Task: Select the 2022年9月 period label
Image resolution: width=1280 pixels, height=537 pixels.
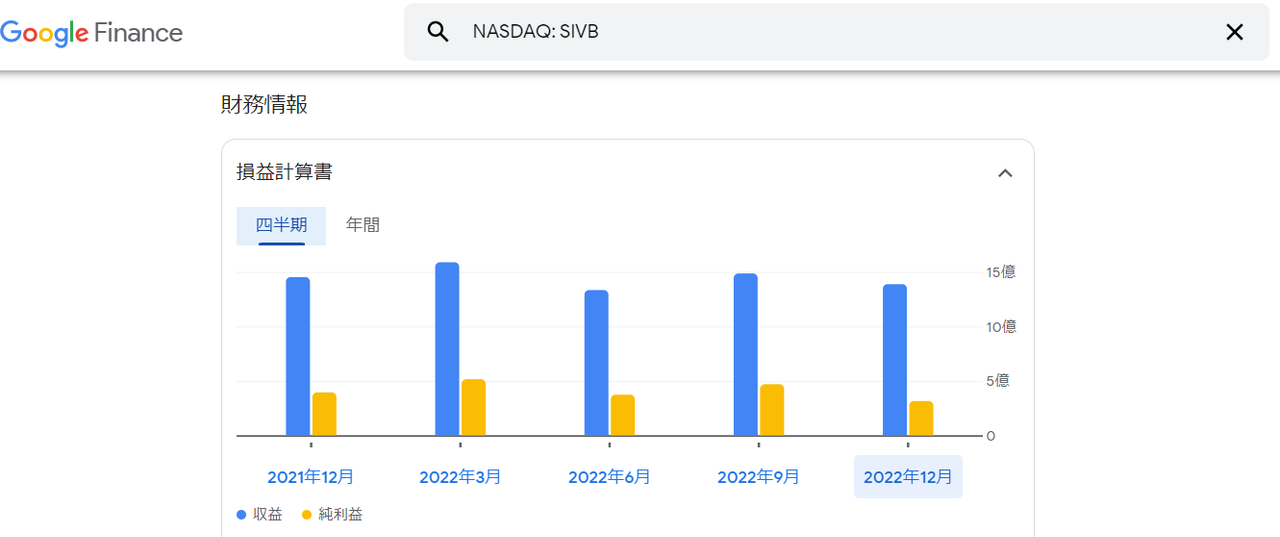Action: click(758, 477)
